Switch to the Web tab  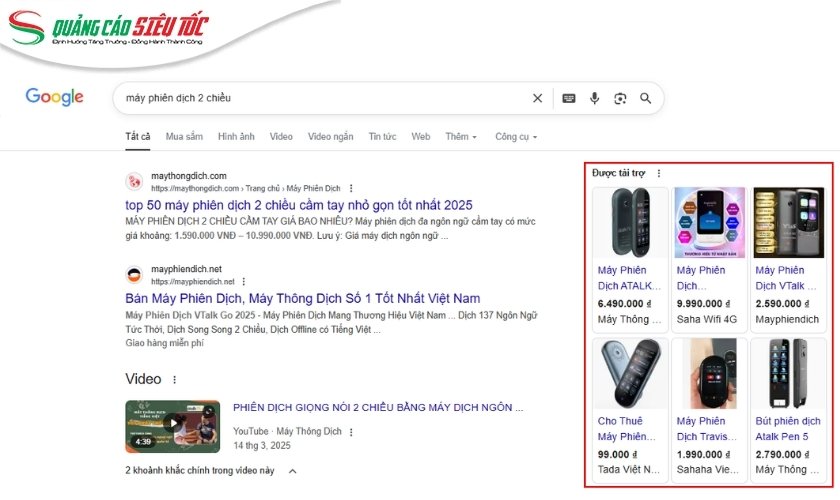[421, 137]
